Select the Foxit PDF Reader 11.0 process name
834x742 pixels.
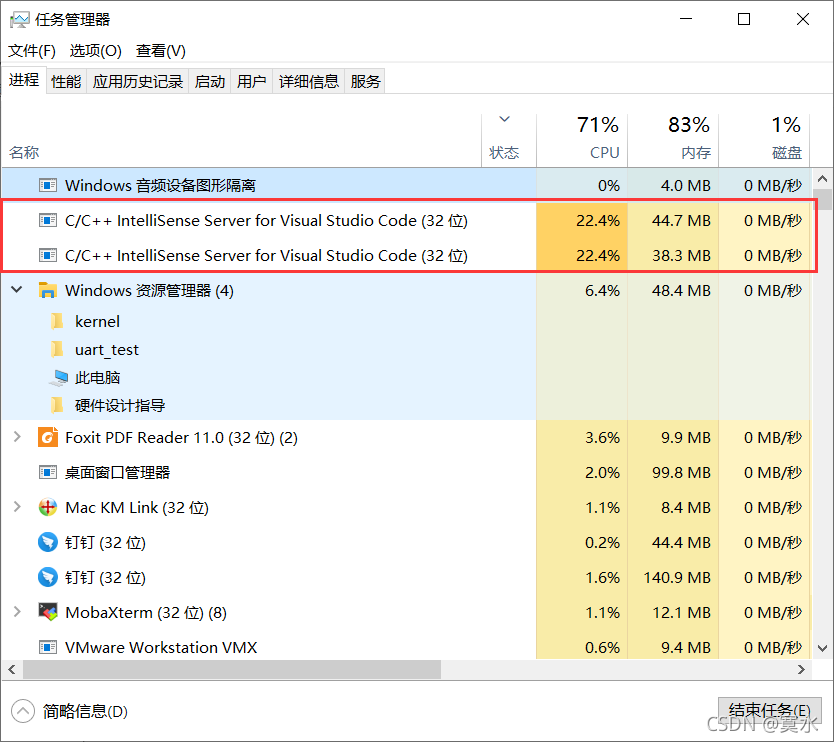[181, 438]
